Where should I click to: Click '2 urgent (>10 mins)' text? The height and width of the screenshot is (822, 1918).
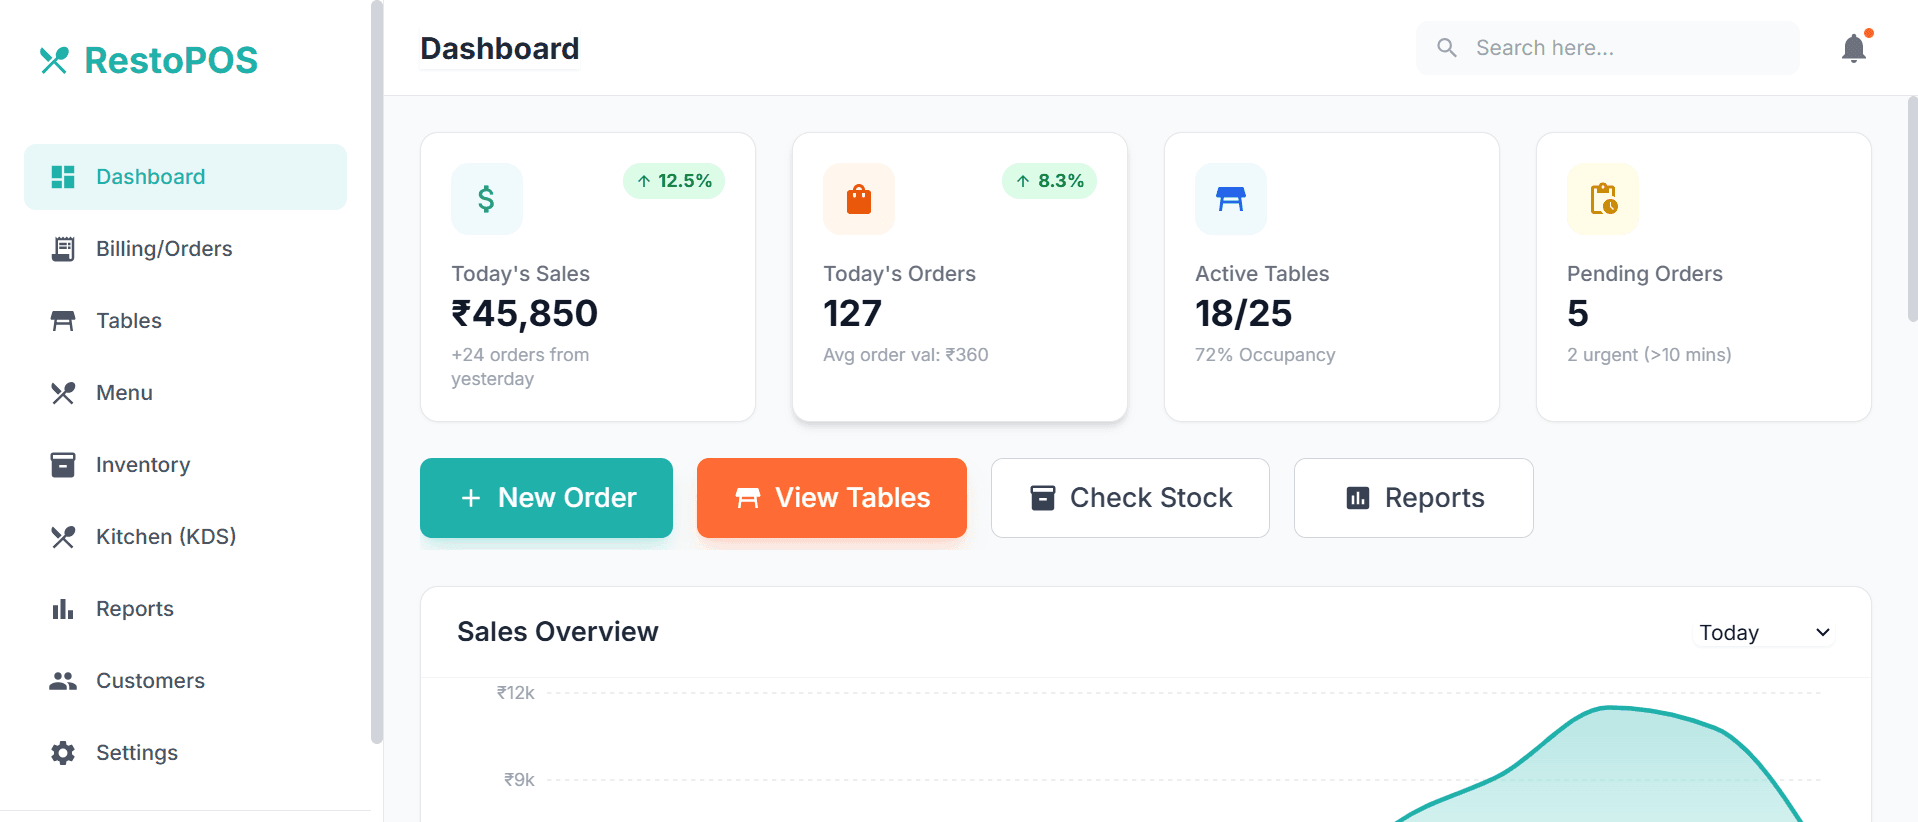point(1649,355)
